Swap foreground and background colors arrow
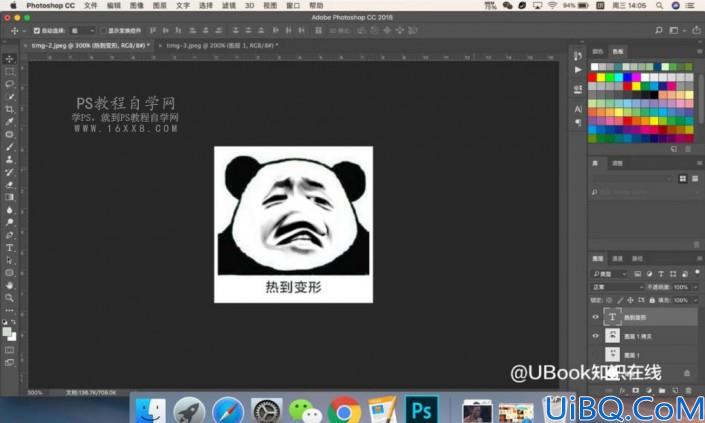This screenshot has height=423, width=705. pos(13,322)
